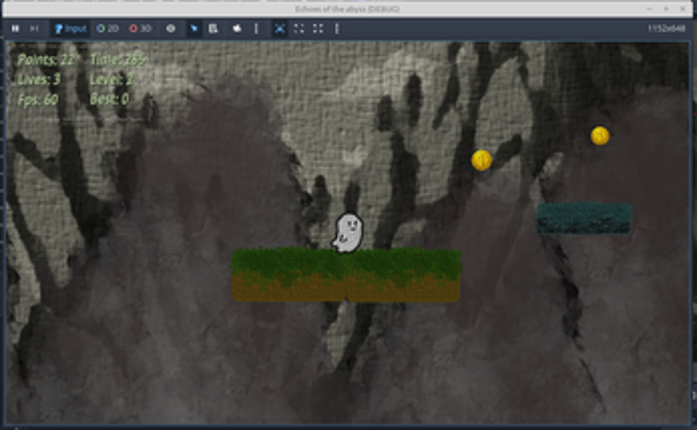
Task: Select the Input mode button
Action: tap(69, 29)
